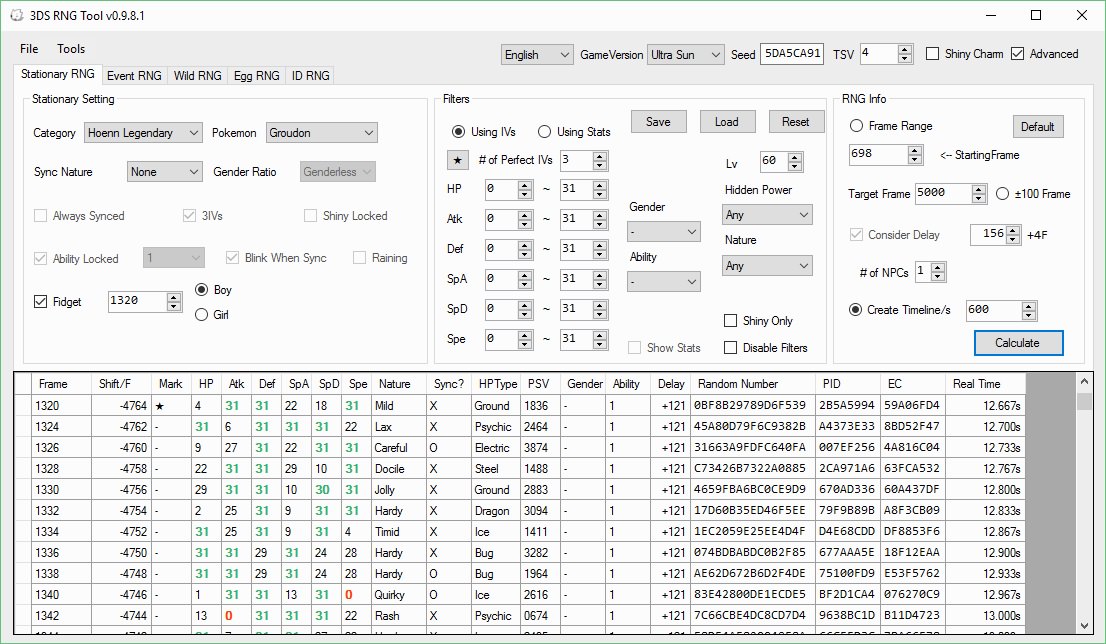Adjust Spe maximum IV stepper
Viewport: 1106px width, 644px height.
(600, 339)
